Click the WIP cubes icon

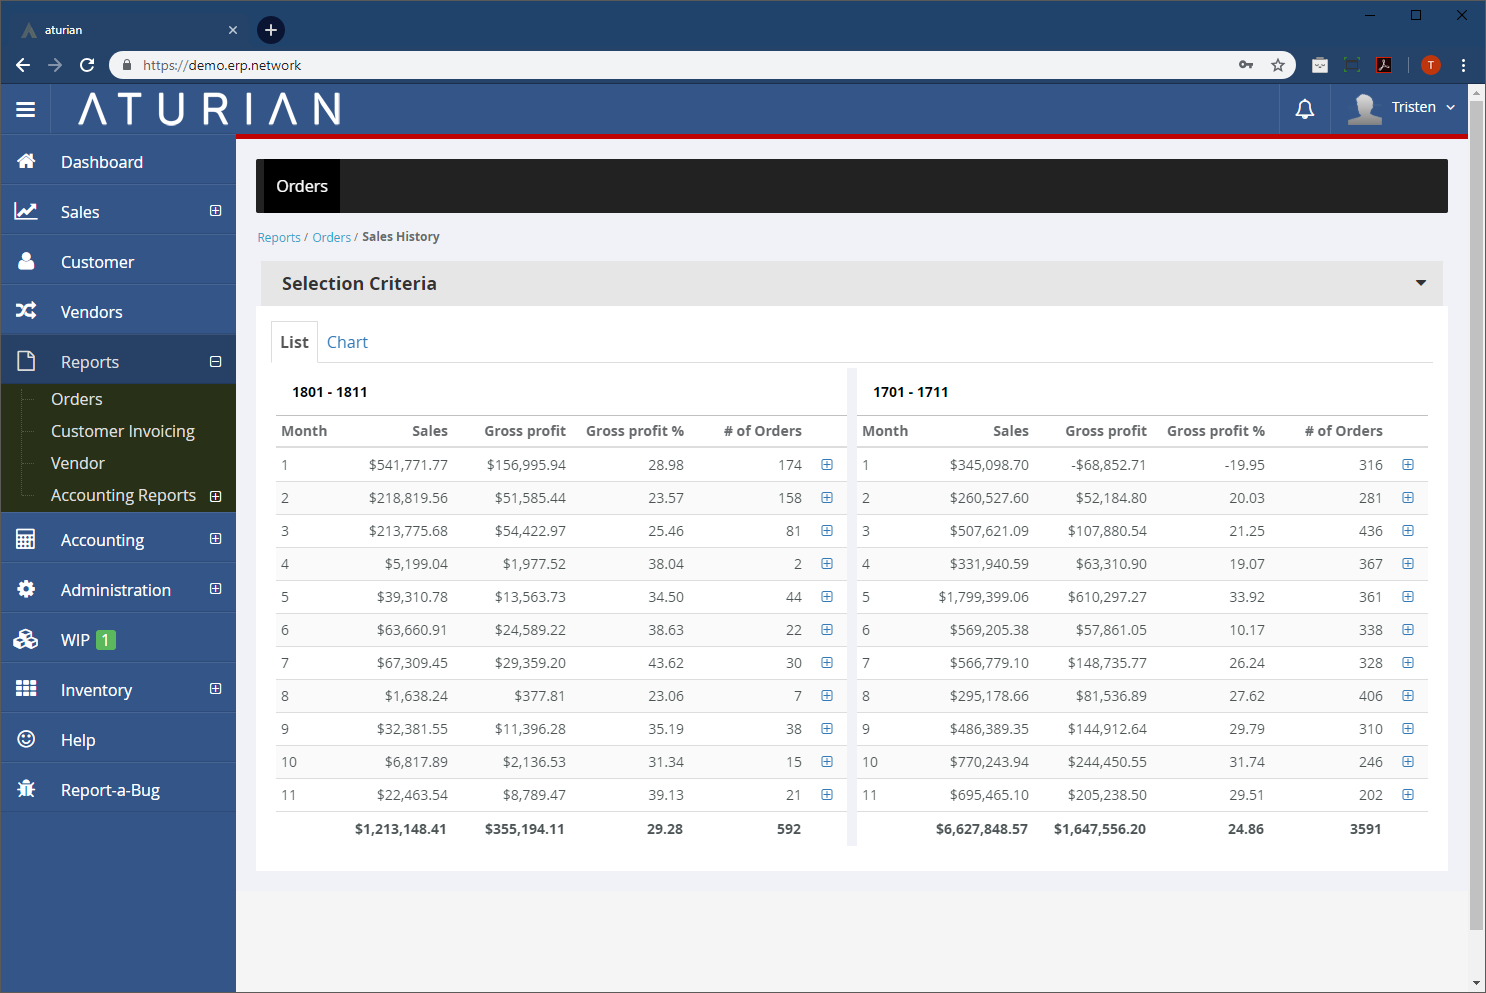click(27, 639)
